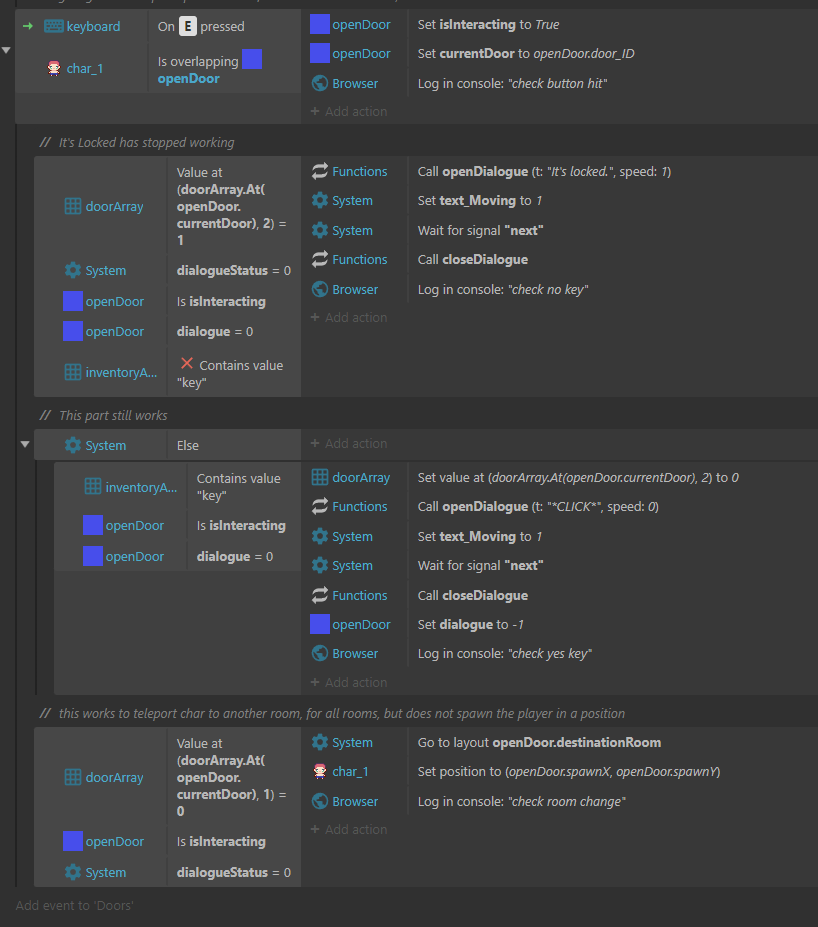Collapse the top keyboard event group arrow
Viewport: 818px width, 927px height.
click(6, 50)
